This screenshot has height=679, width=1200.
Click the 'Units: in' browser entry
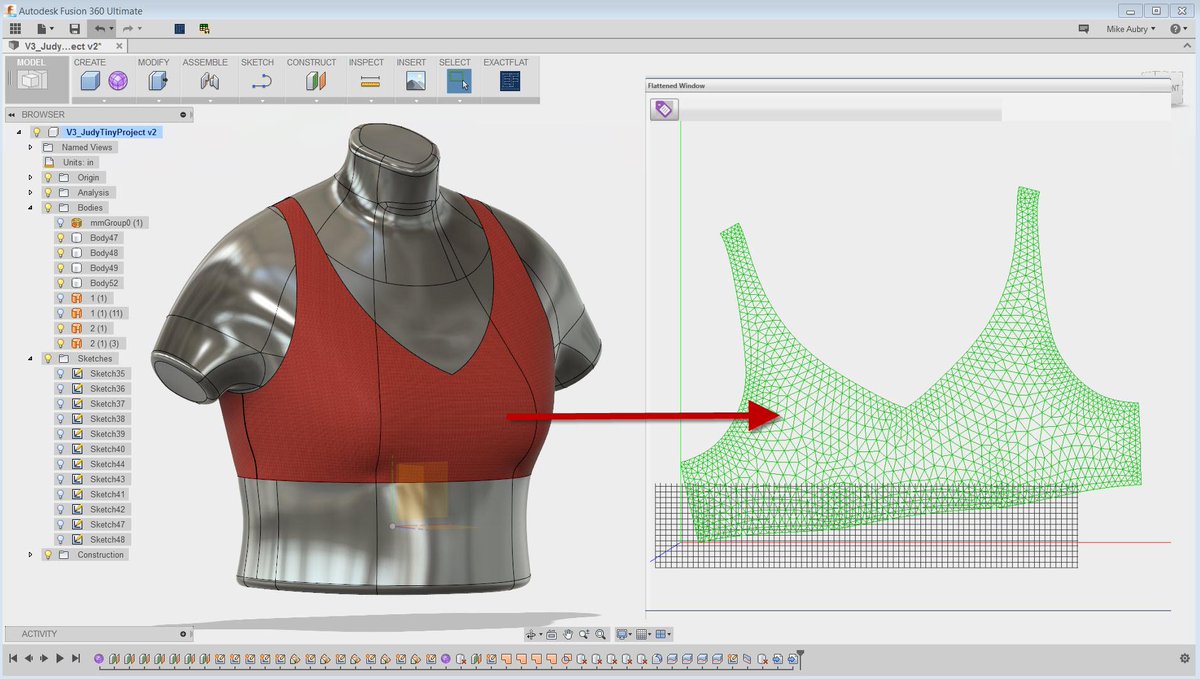click(78, 162)
